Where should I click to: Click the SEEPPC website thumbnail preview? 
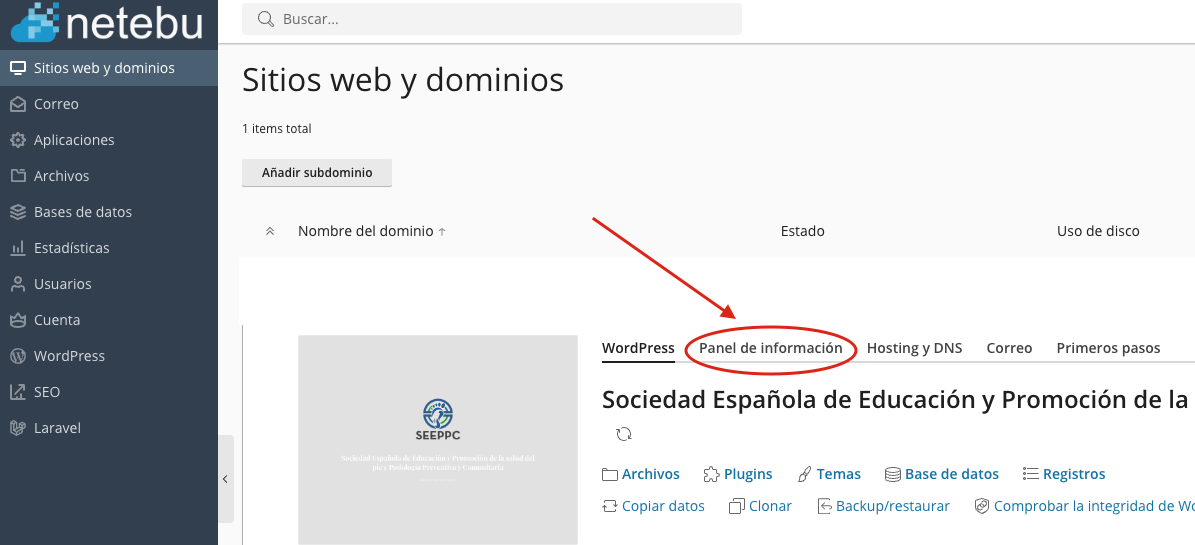tap(437, 440)
